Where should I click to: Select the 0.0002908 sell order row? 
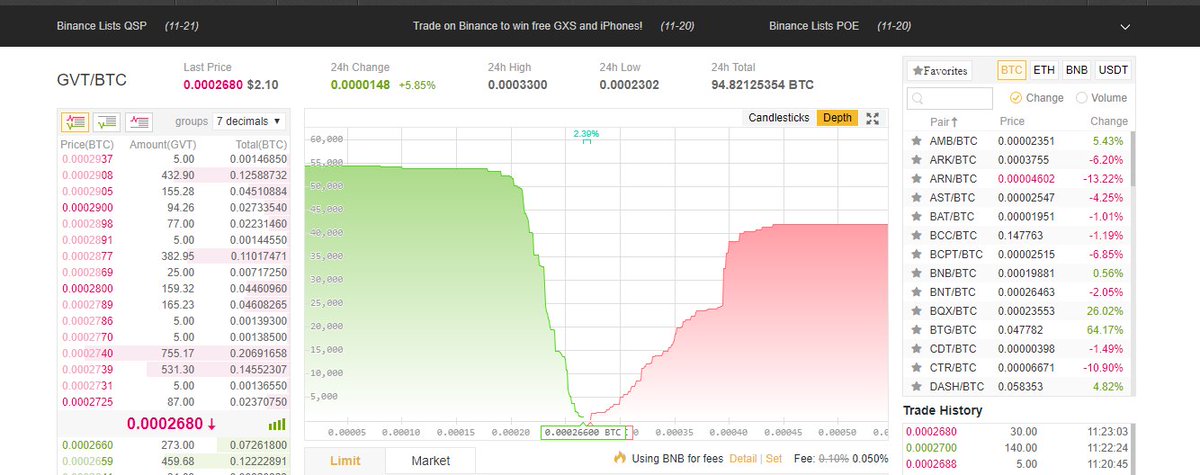174,175
